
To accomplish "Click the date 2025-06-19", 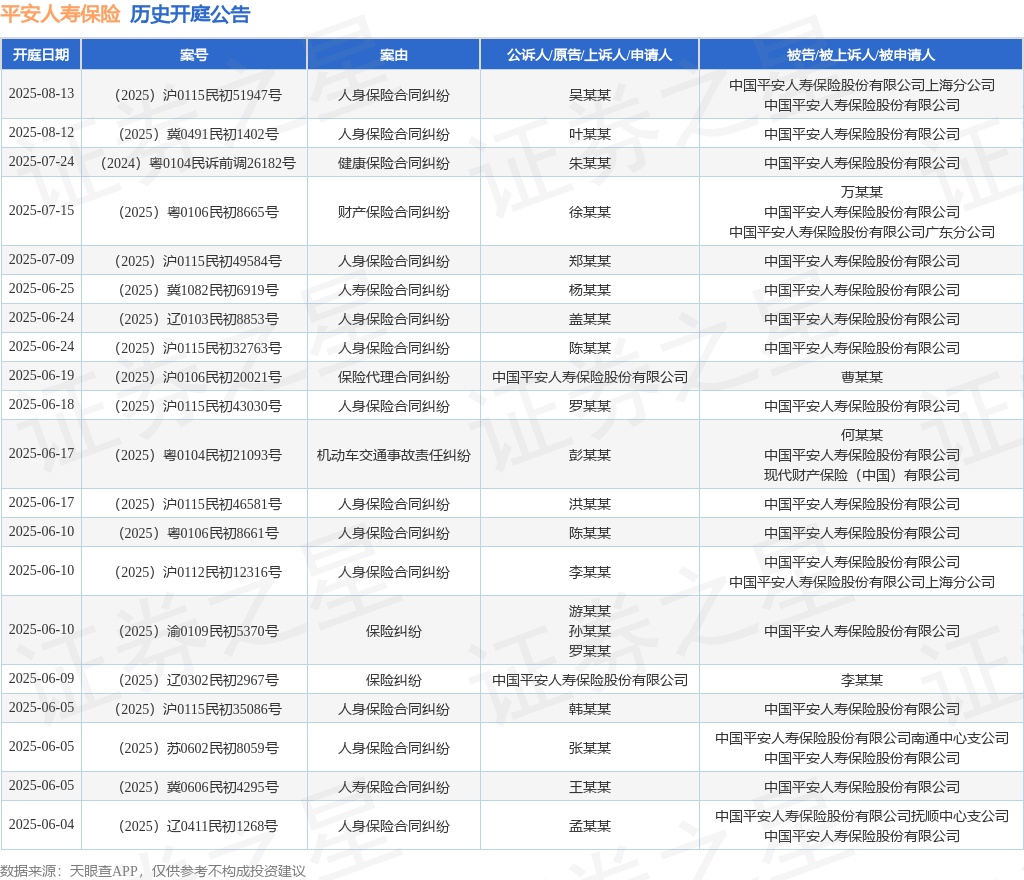I will pos(41,375).
